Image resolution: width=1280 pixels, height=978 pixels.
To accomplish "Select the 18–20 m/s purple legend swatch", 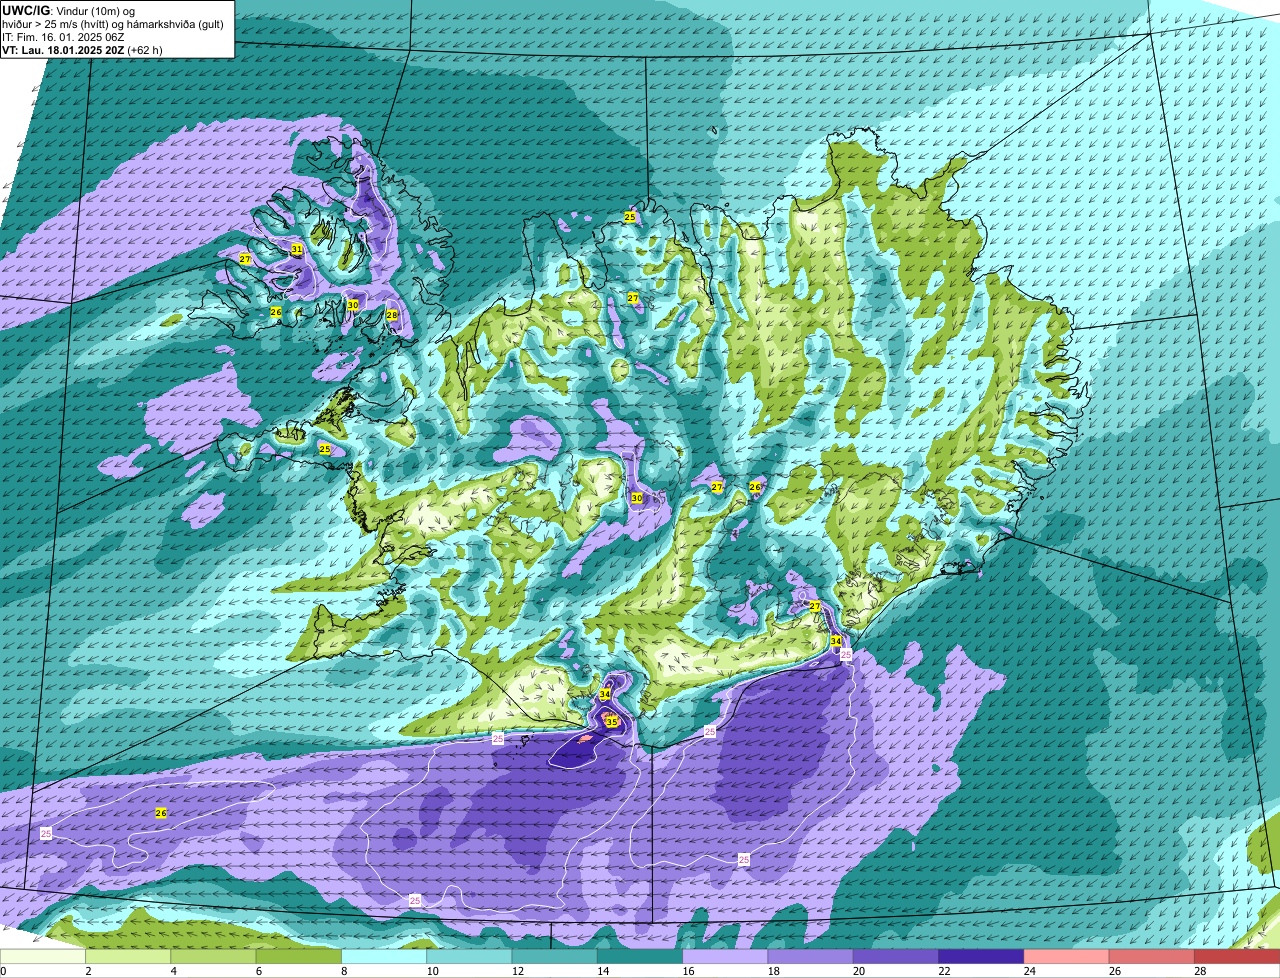I will click(x=810, y=957).
